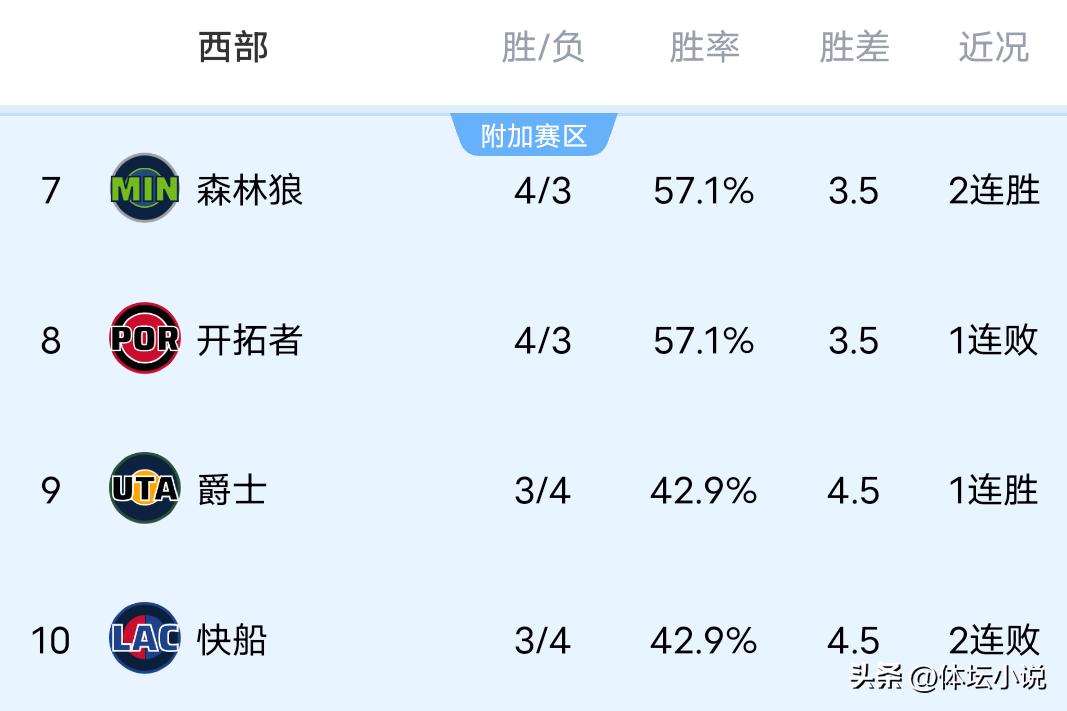Open the 森林狼 team name
This screenshot has height=711, width=1067.
coord(249,190)
